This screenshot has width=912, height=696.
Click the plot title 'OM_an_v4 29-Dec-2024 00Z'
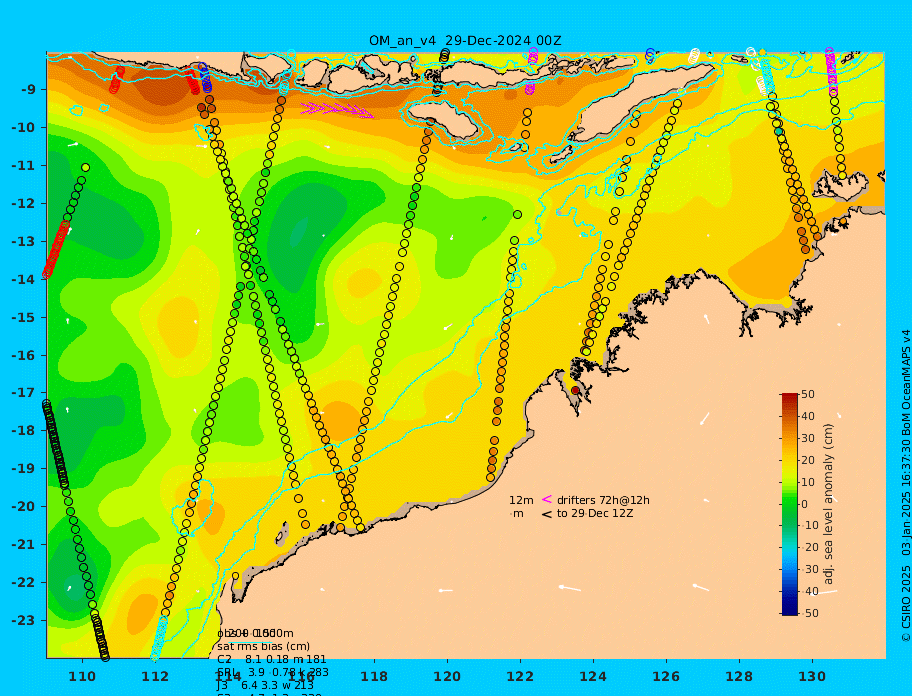pyautogui.click(x=465, y=41)
